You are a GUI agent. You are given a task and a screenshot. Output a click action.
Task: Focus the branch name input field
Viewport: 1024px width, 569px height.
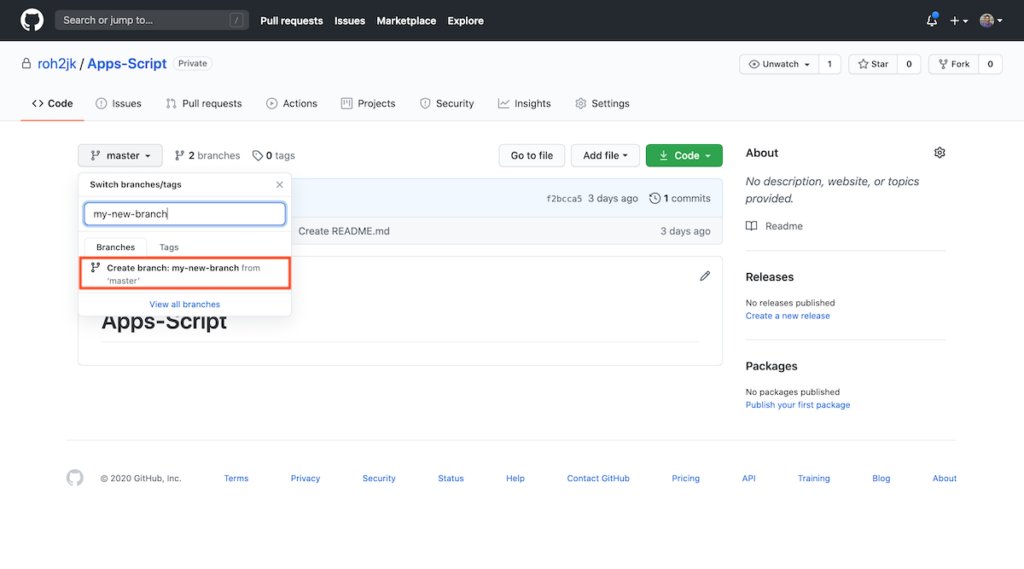tap(185, 214)
